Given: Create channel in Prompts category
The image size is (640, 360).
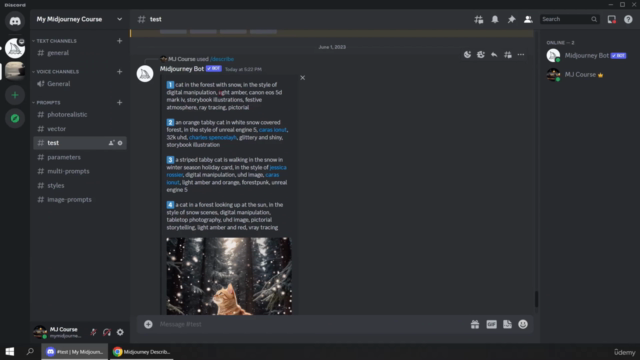Looking at the screenshot, I should (120, 102).
